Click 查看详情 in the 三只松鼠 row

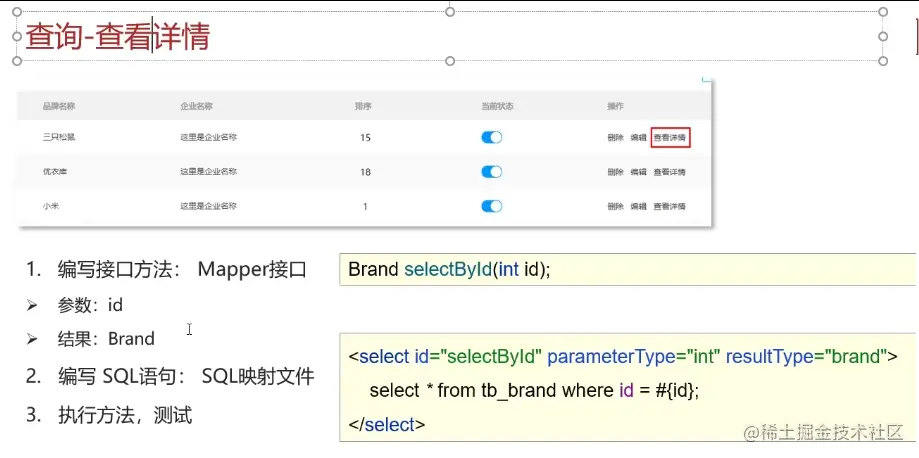(x=670, y=137)
